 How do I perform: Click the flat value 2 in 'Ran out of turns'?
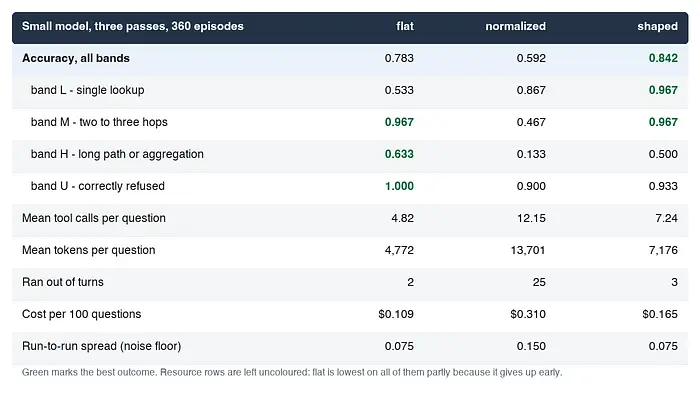tap(410, 282)
